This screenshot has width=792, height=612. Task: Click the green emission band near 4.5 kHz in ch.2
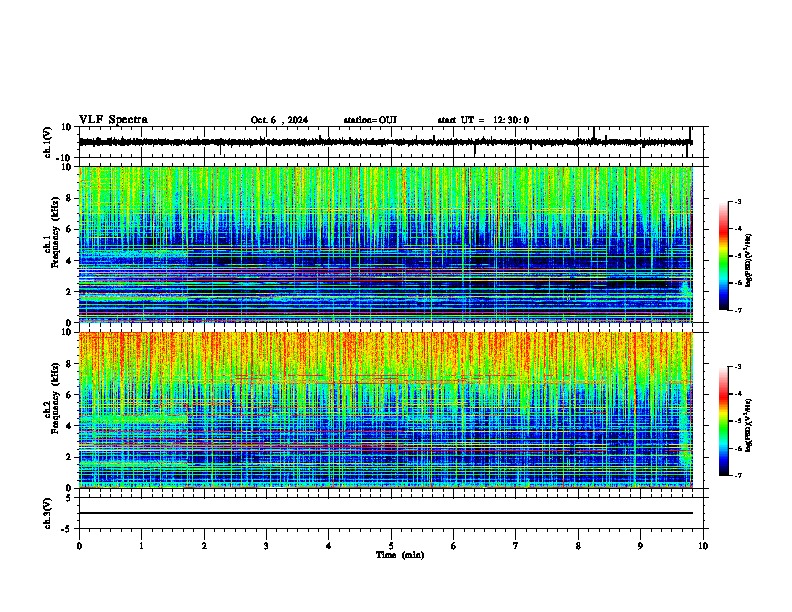[x=134, y=419]
